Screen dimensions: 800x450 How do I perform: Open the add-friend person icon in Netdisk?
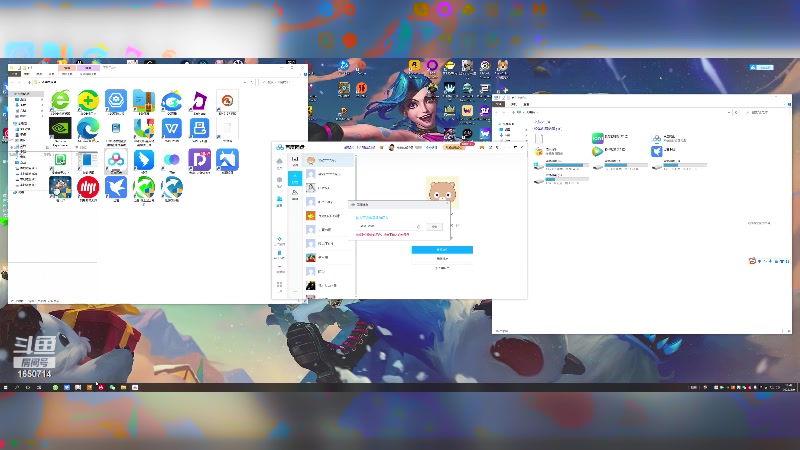295,193
